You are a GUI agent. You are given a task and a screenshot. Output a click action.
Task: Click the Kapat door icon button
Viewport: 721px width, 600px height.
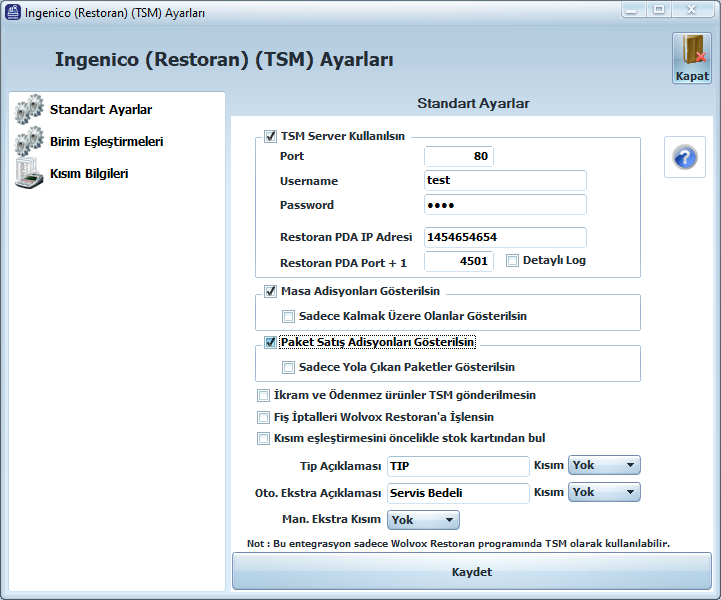[x=691, y=57]
